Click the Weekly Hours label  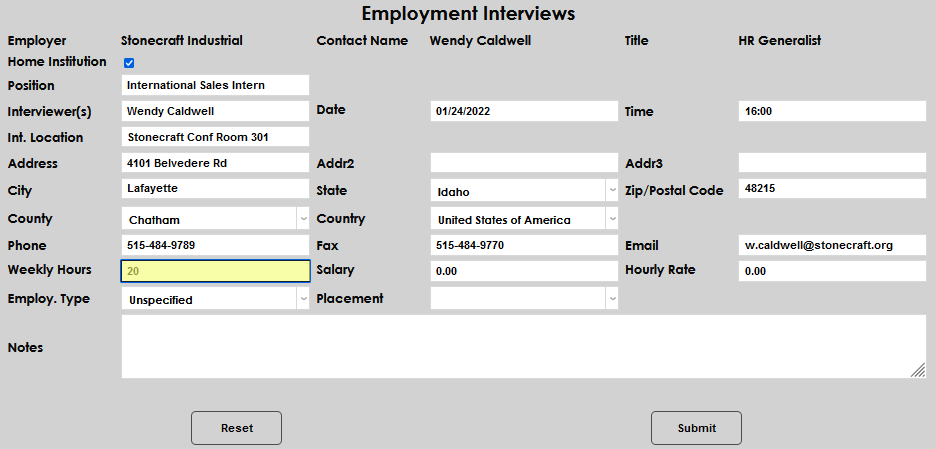tap(50, 270)
